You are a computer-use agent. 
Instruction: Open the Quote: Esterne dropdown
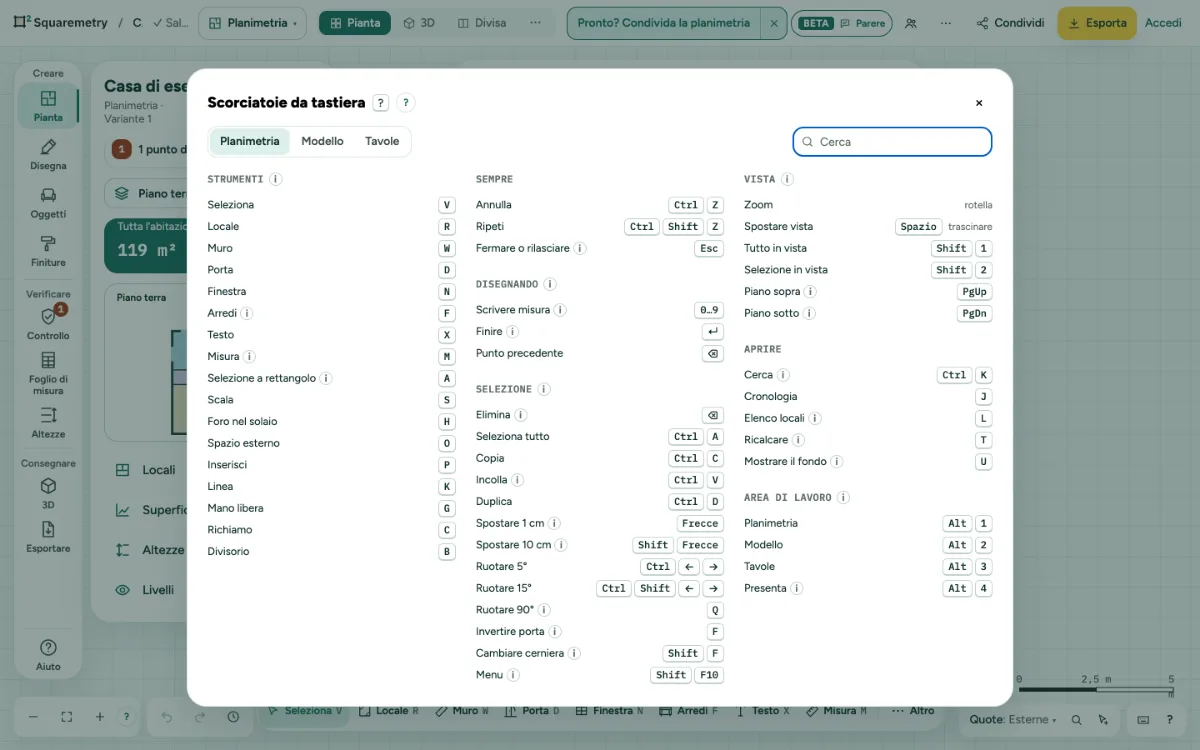pos(1013,719)
